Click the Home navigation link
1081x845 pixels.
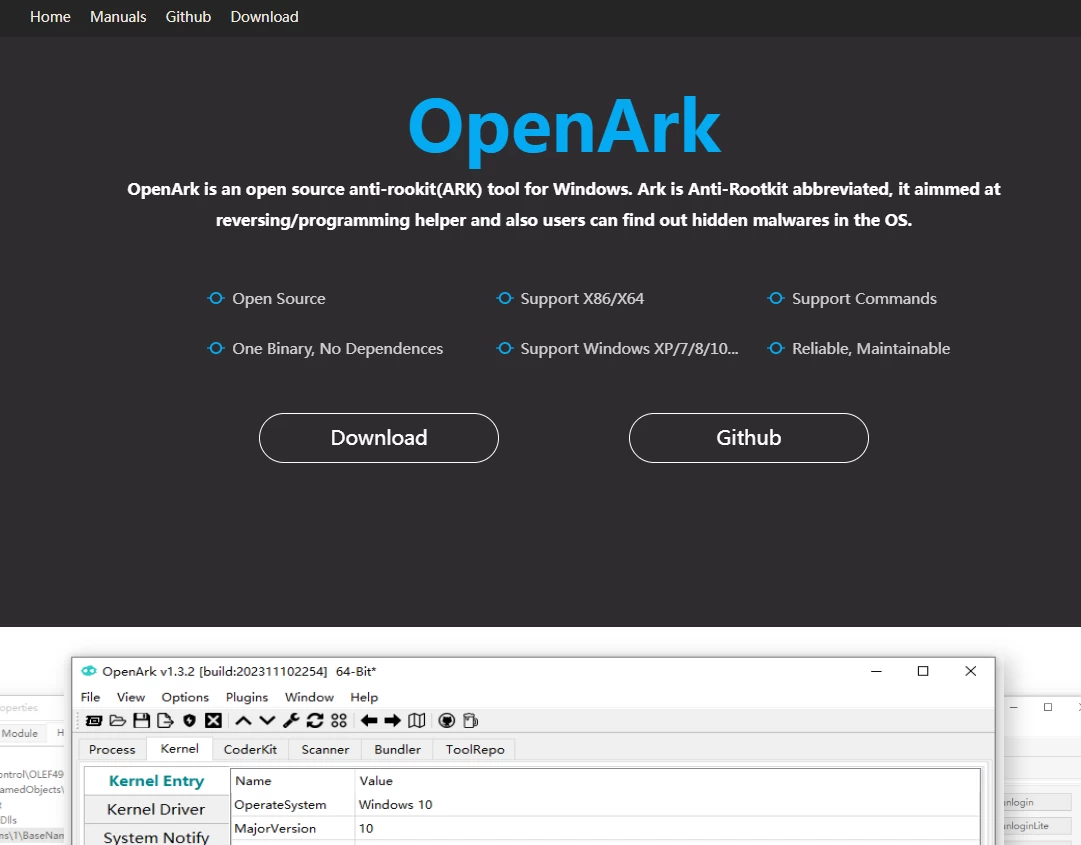[x=50, y=17]
